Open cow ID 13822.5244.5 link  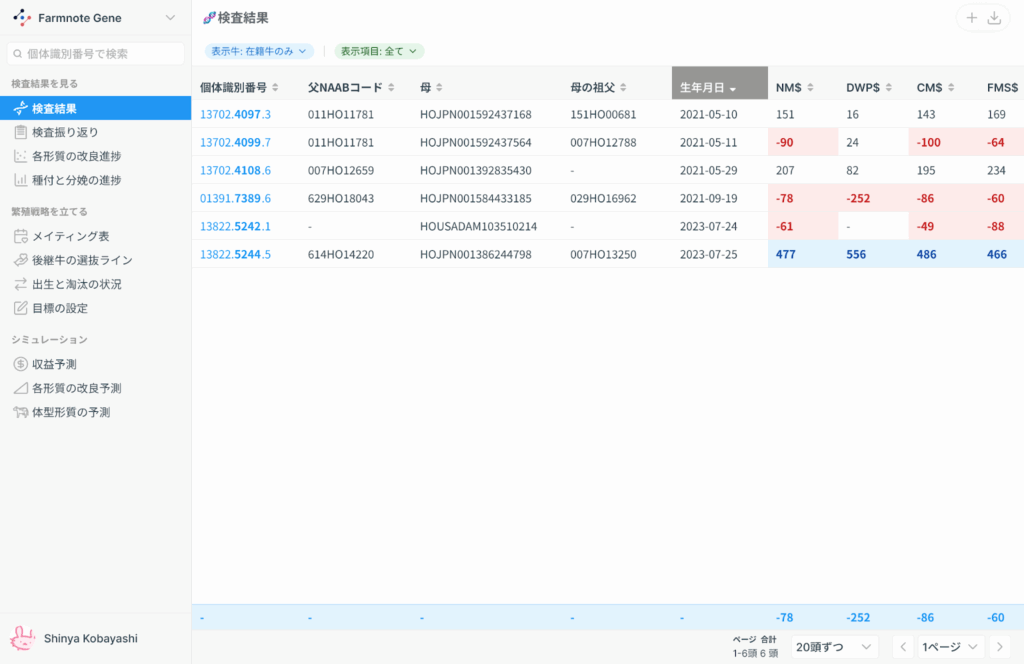(235, 254)
